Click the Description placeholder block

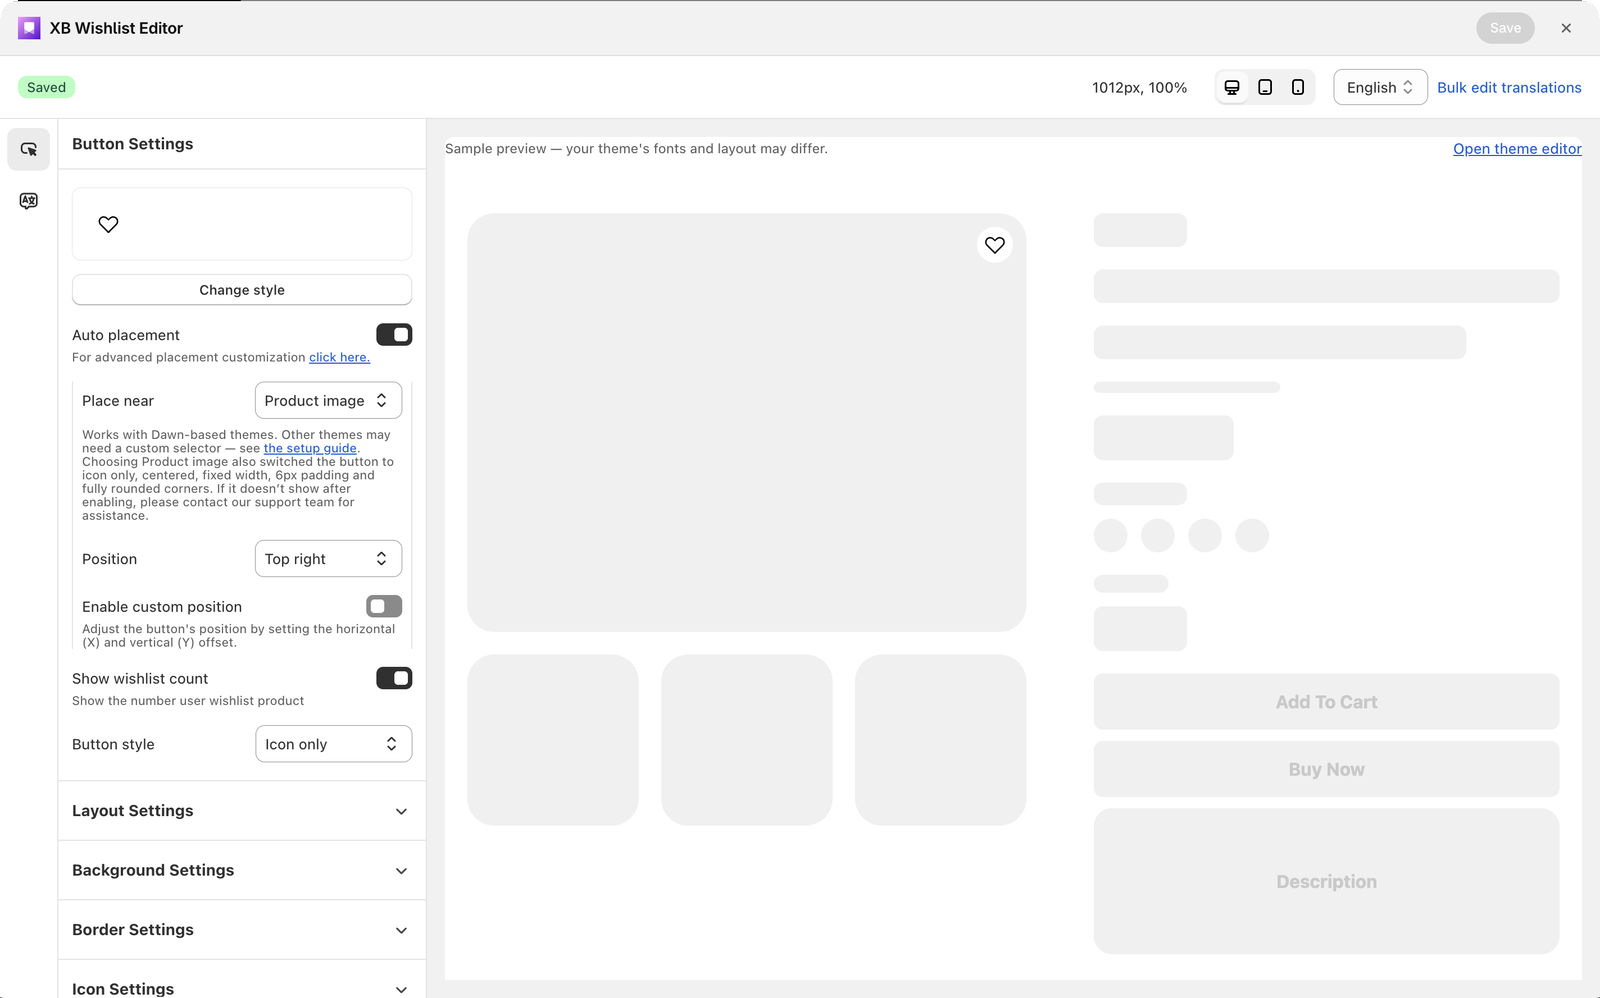coord(1326,881)
